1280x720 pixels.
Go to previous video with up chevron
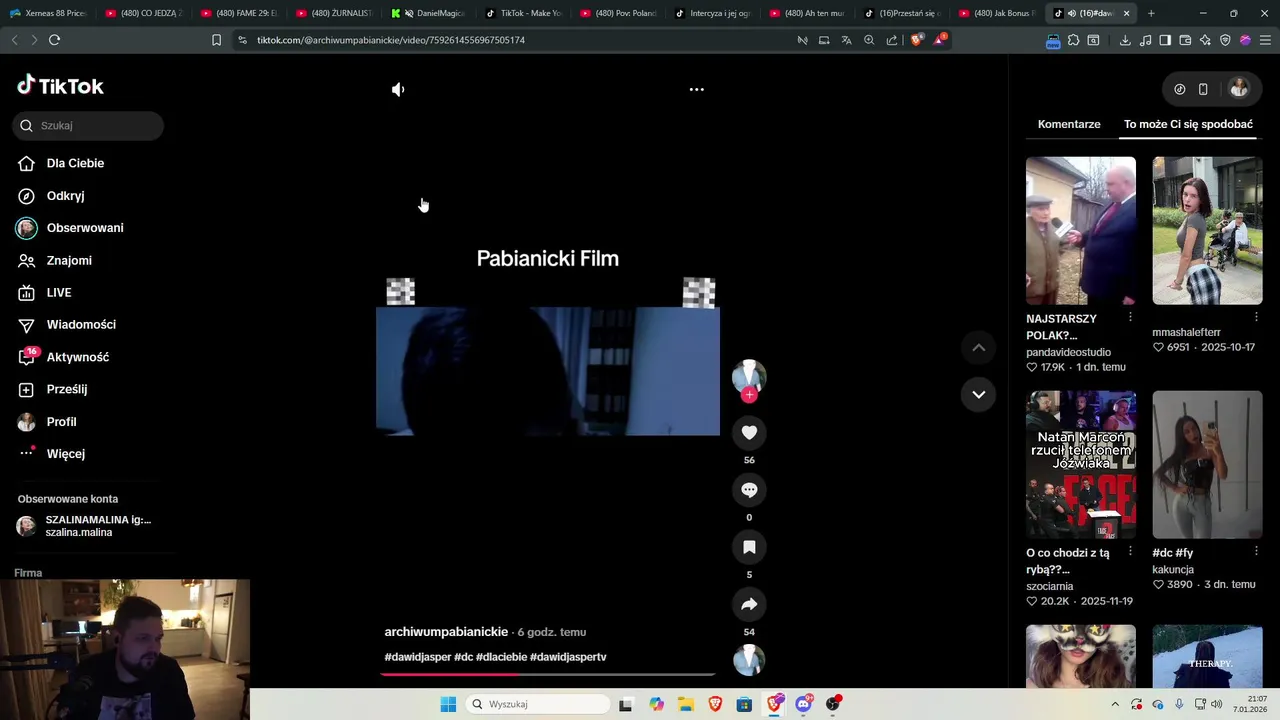click(x=979, y=347)
